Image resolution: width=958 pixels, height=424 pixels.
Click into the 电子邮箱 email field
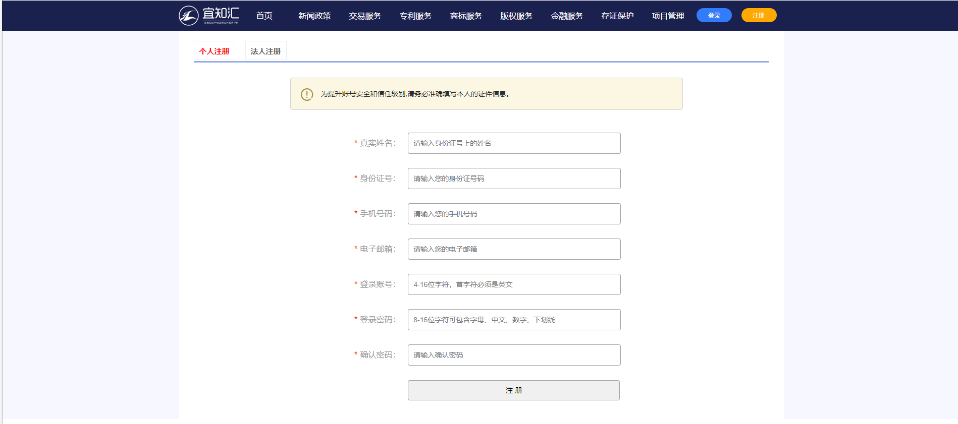(514, 249)
